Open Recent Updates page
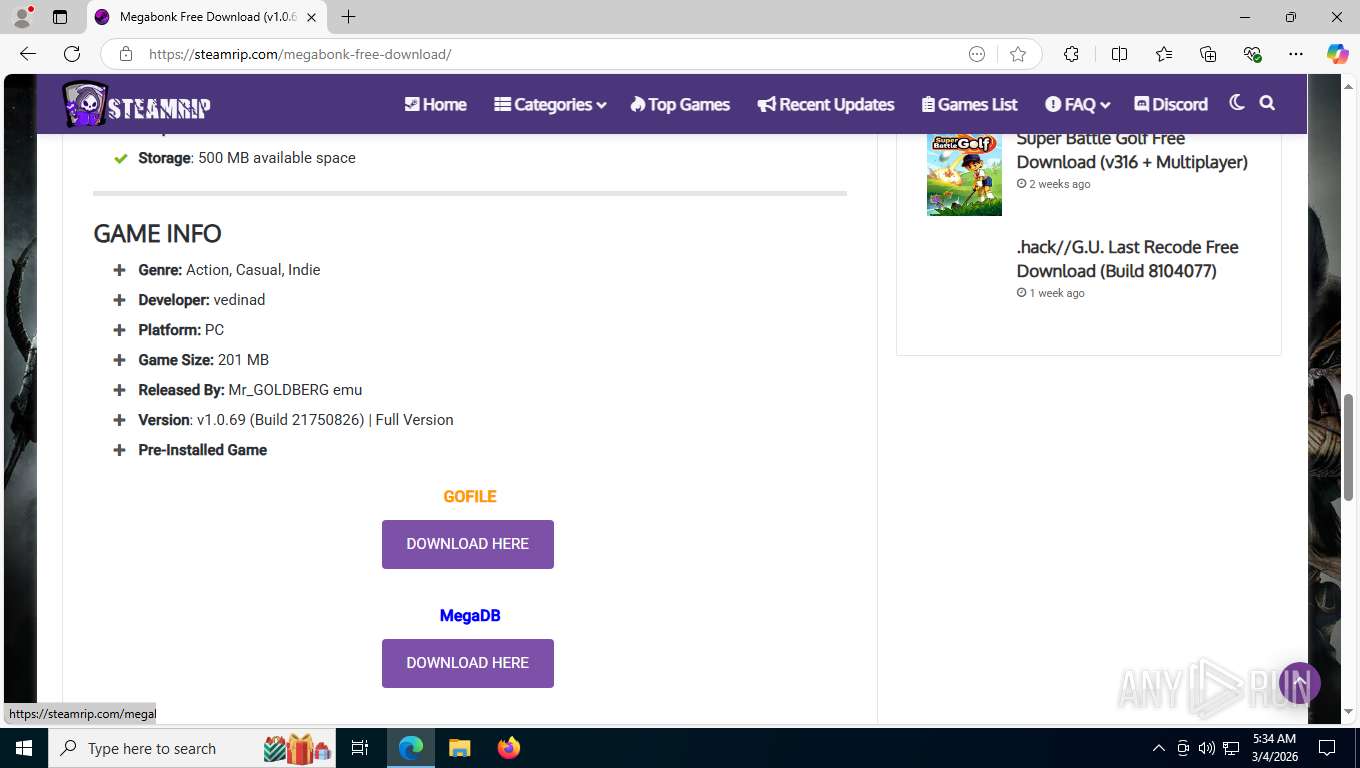The width and height of the screenshot is (1360, 768). tap(826, 104)
